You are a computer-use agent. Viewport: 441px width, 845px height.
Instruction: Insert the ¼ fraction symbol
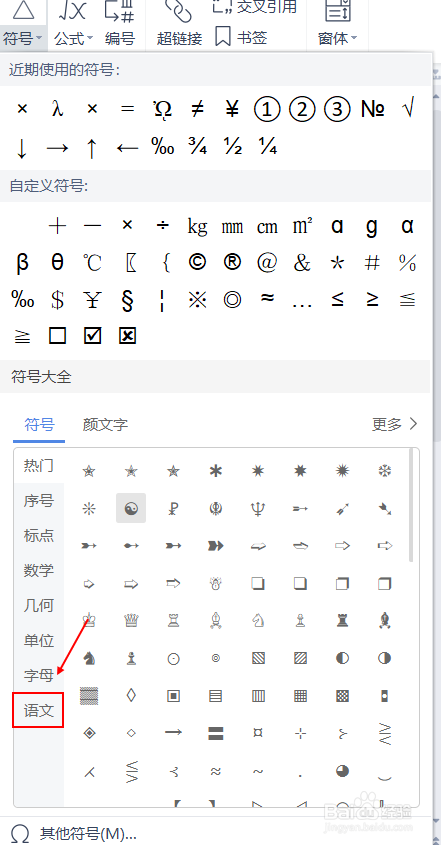[267, 146]
